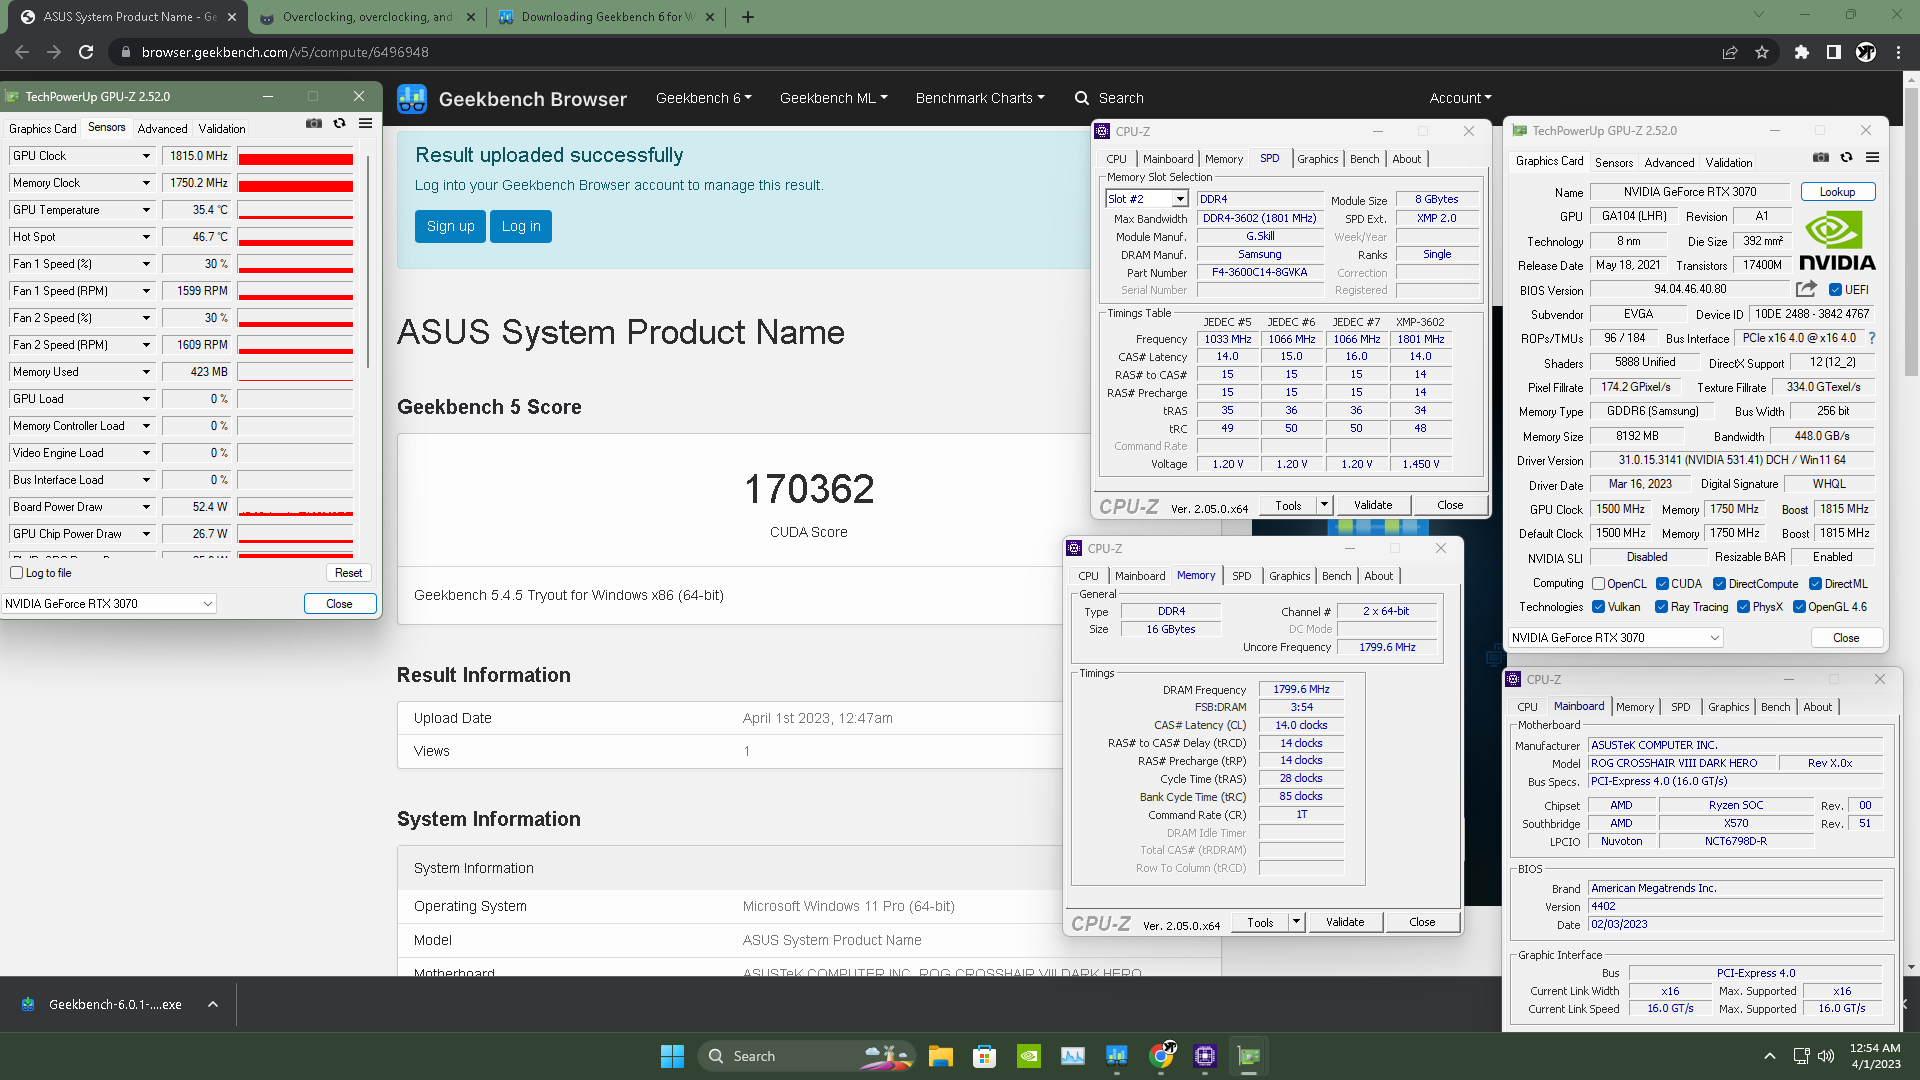Click GPU Clock red sensor graph
The image size is (1920, 1080).
[295, 156]
